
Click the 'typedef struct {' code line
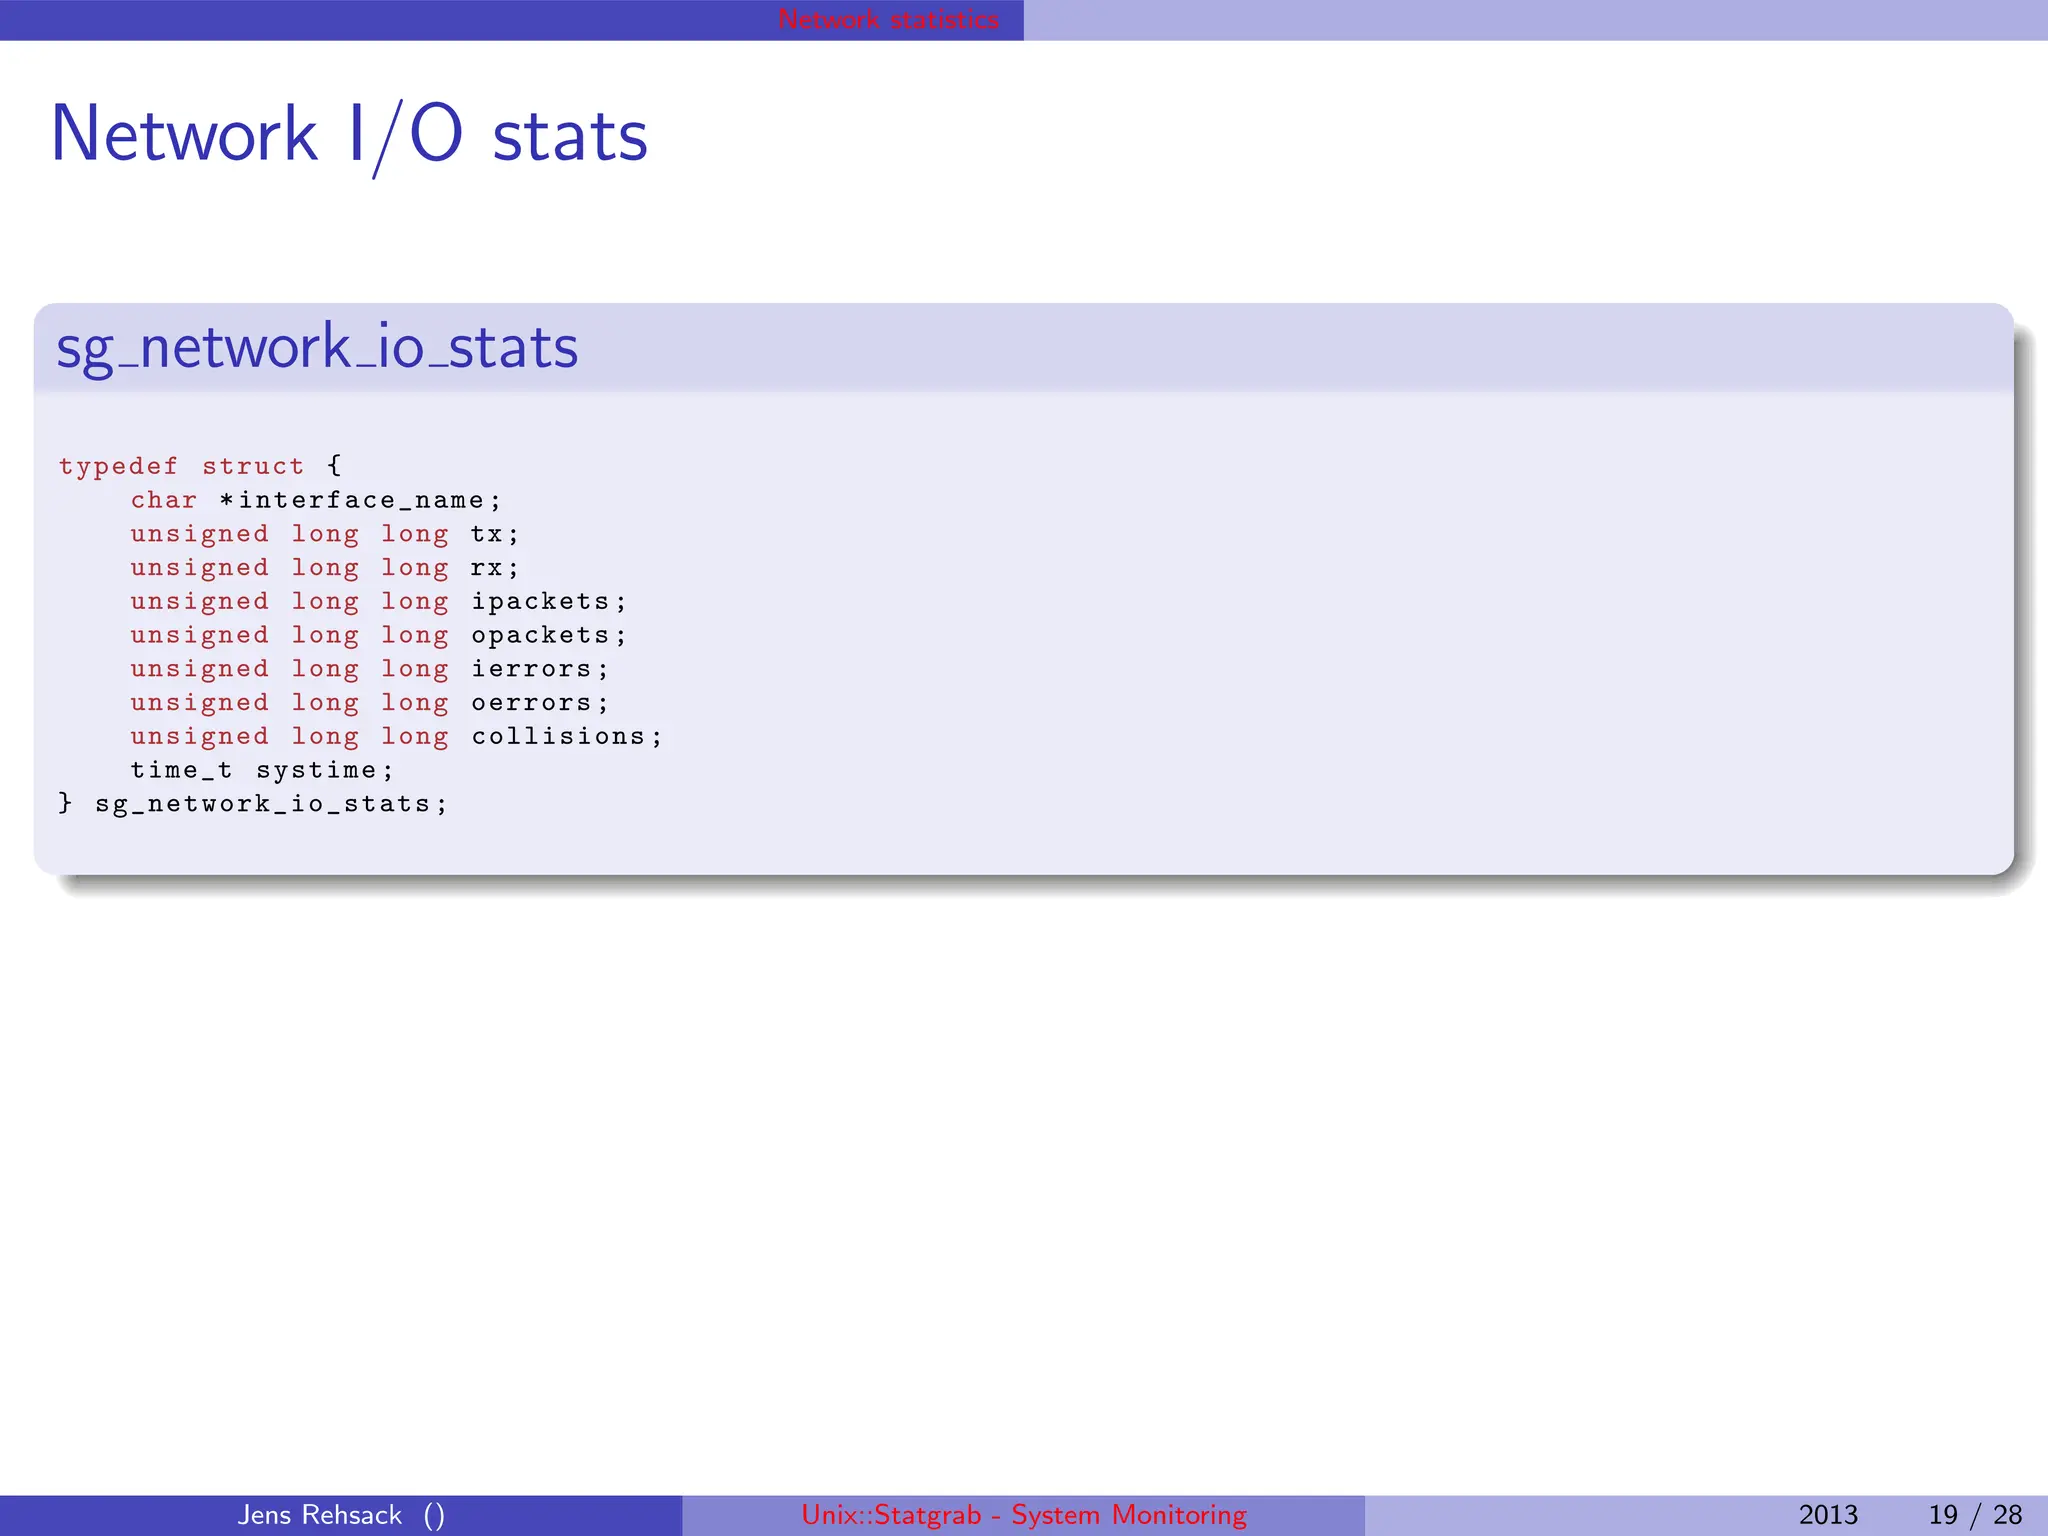pyautogui.click(x=200, y=466)
